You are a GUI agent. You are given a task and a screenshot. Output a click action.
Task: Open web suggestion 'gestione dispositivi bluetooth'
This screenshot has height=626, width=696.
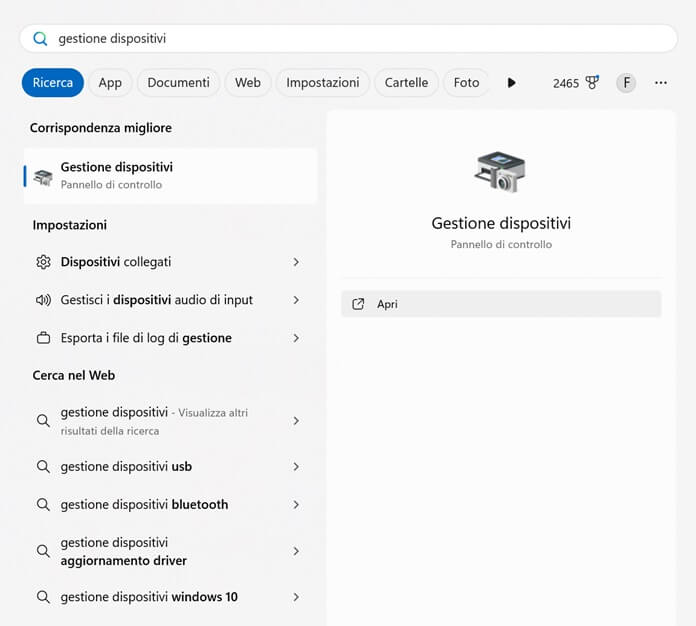[x=168, y=505]
